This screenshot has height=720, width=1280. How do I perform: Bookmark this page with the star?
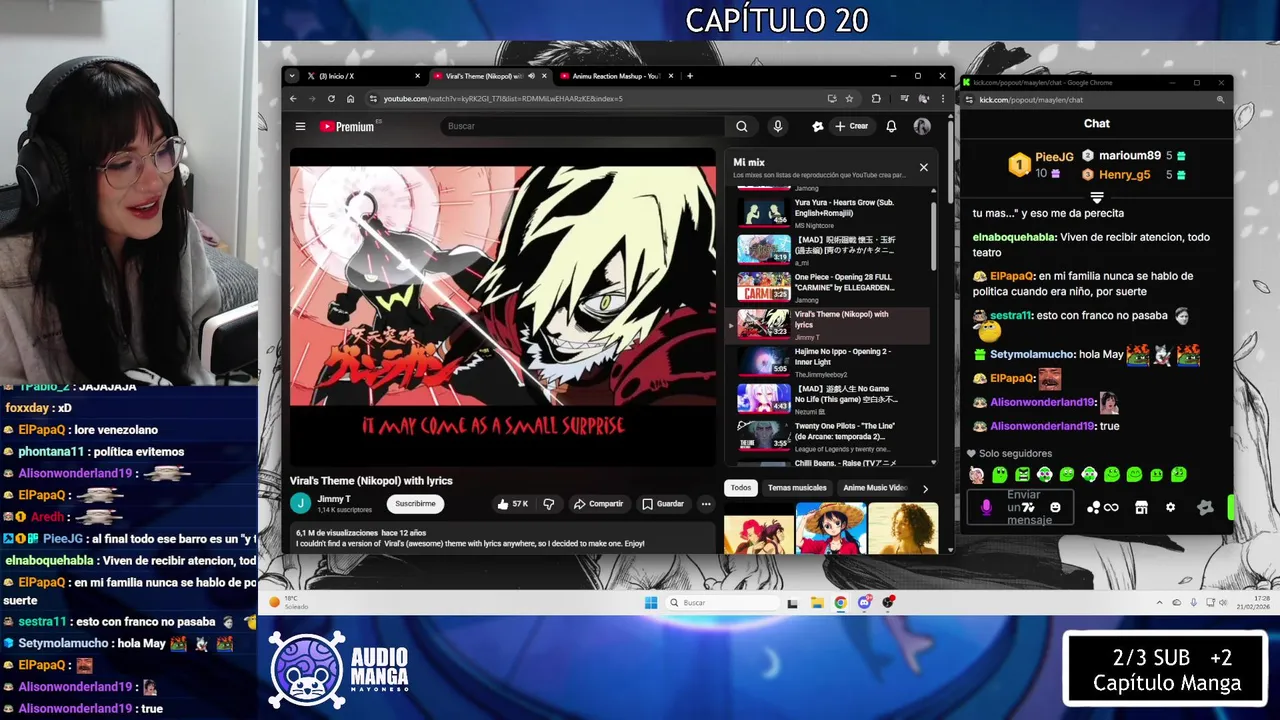click(x=849, y=98)
